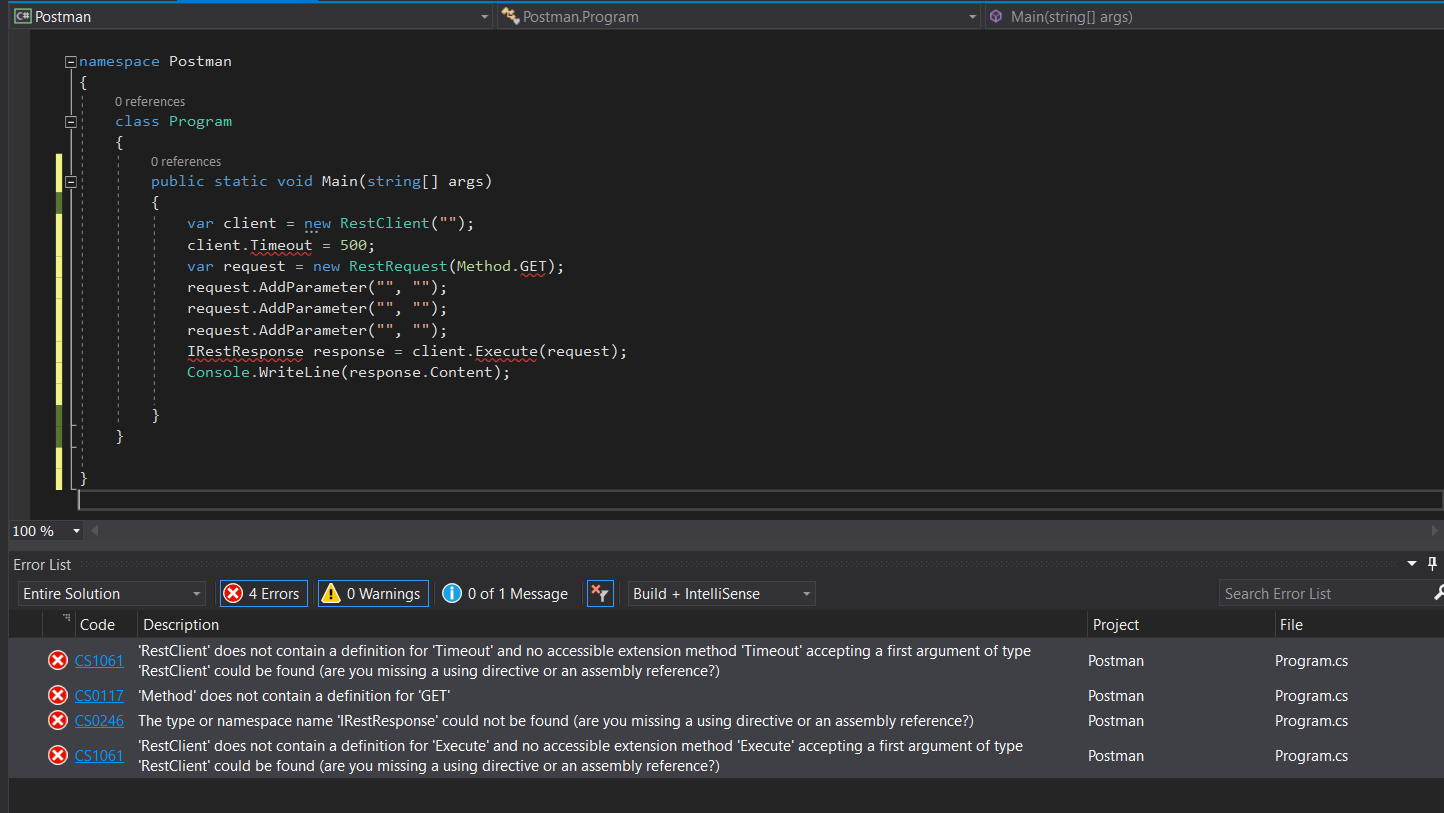This screenshot has height=813, width=1444.
Task: Open the Main(string[] args) member dropdown
Action: click(1214, 16)
